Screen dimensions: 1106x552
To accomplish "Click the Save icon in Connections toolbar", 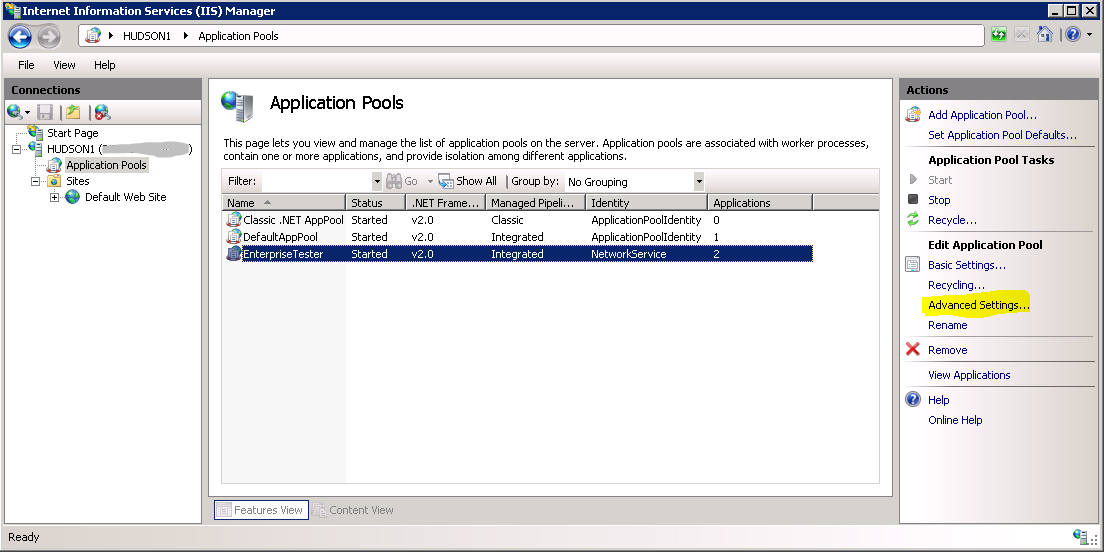I will tap(45, 112).
